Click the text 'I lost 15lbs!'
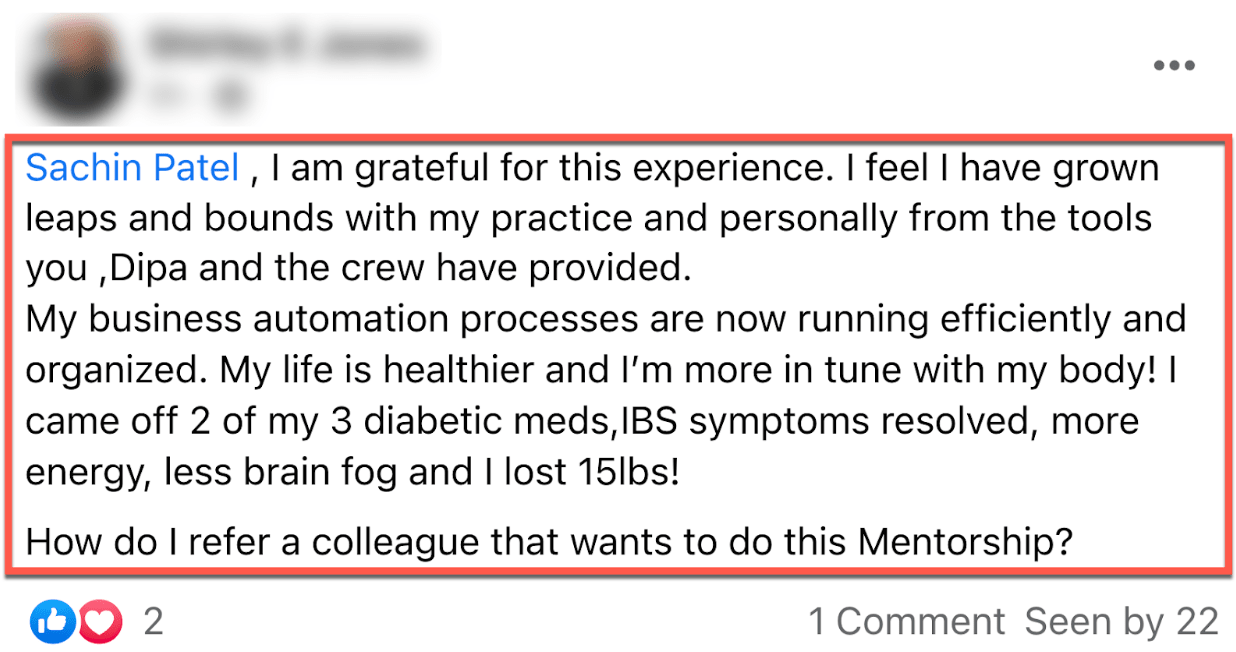This screenshot has width=1236, height=652. (x=582, y=471)
